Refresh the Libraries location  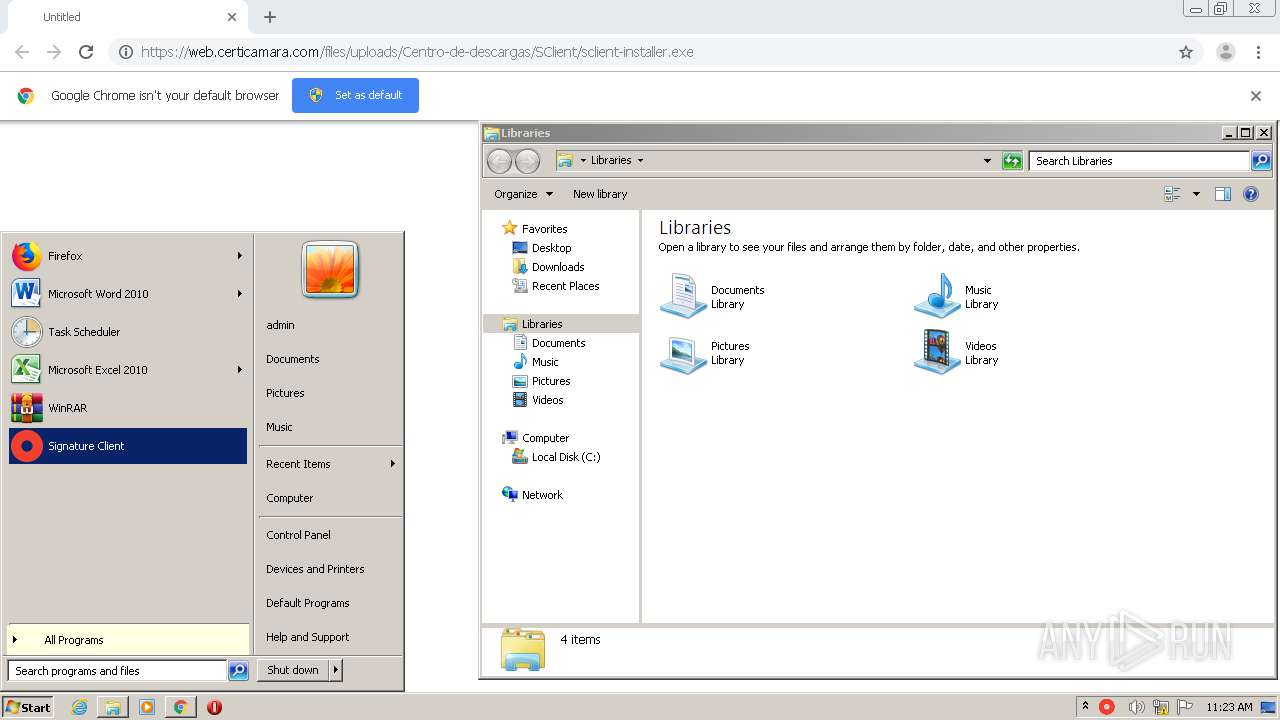coord(1012,161)
